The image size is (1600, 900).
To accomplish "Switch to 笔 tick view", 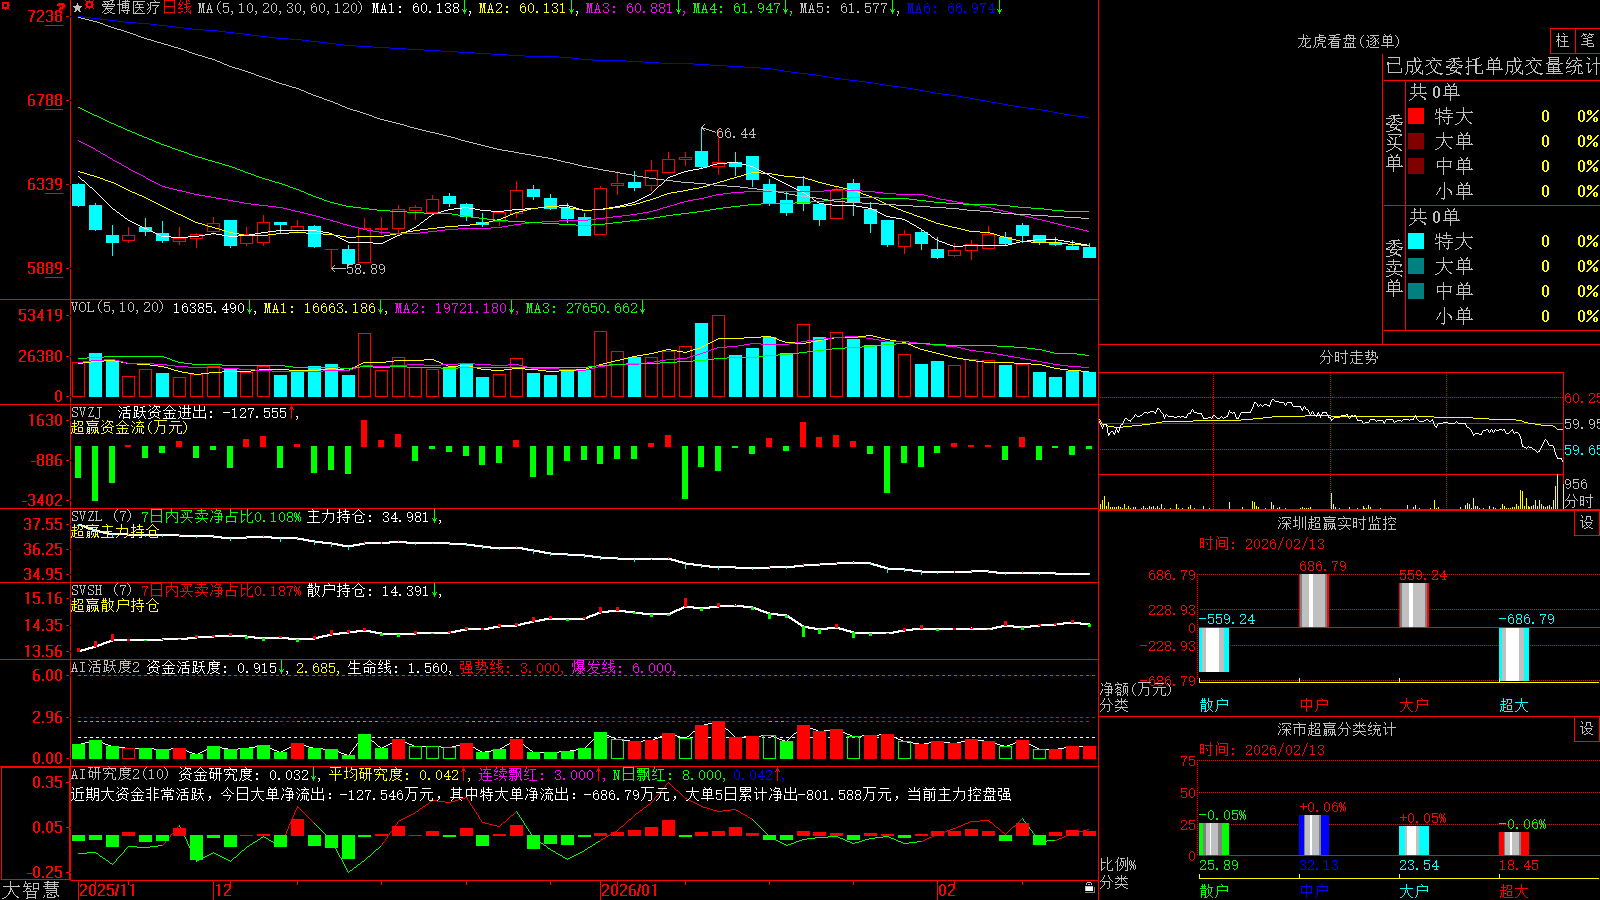I will pos(1587,41).
